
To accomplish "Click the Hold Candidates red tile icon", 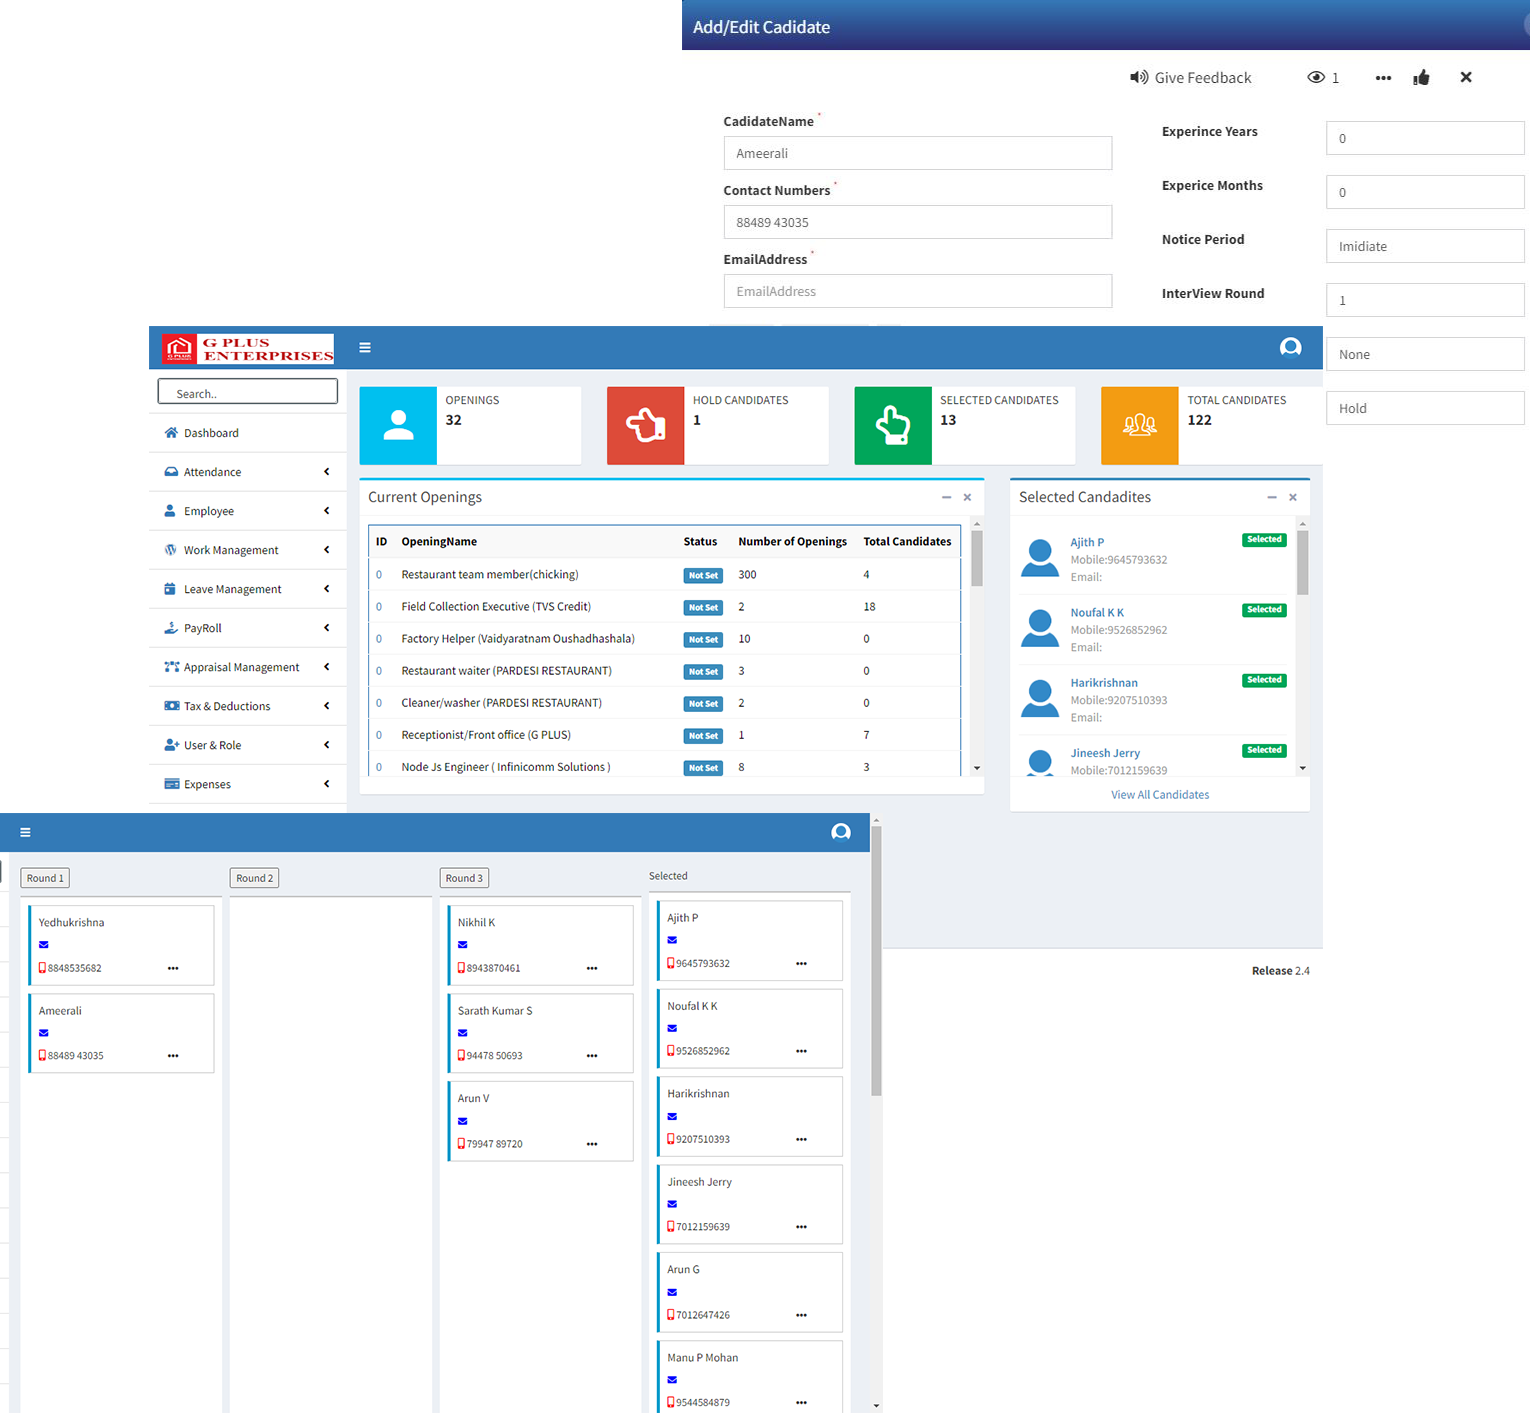I will click(645, 426).
